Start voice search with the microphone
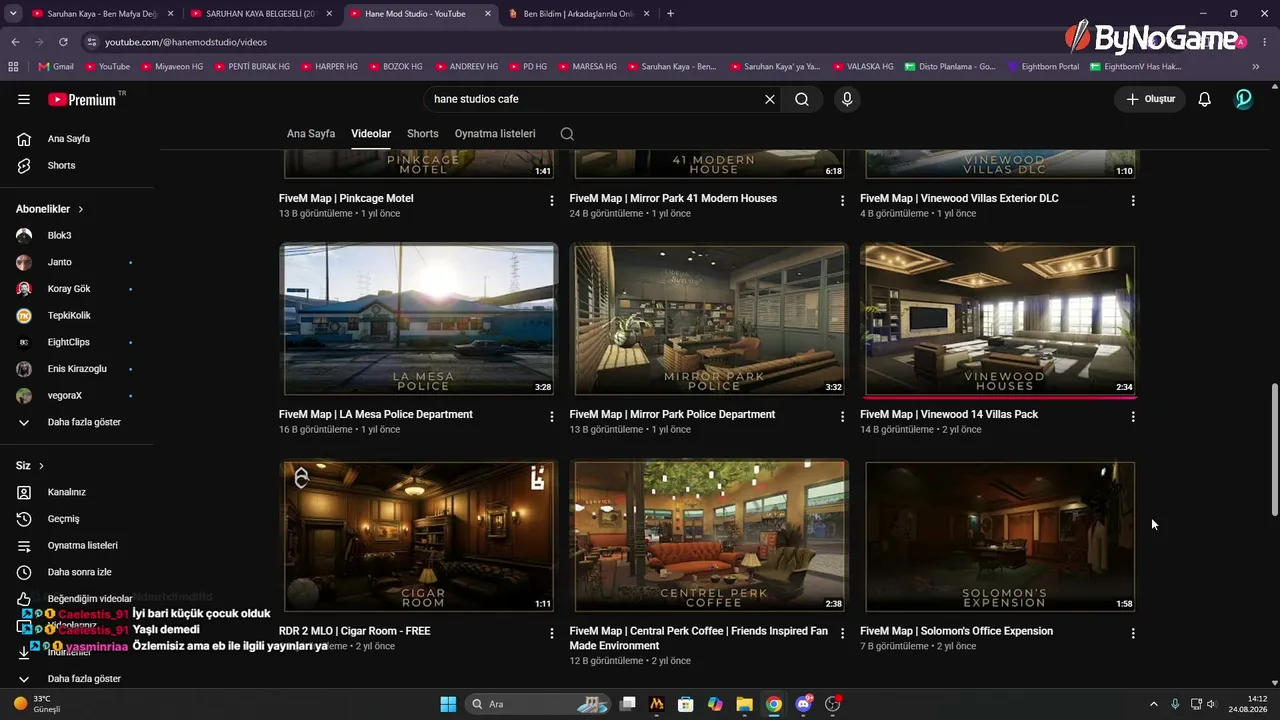Viewport: 1280px width, 720px height. point(847,99)
